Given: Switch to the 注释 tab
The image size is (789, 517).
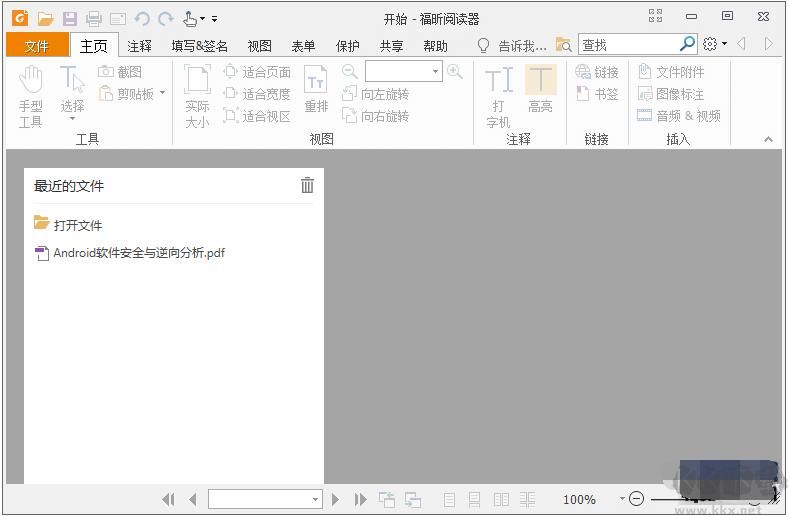Looking at the screenshot, I should (139, 46).
